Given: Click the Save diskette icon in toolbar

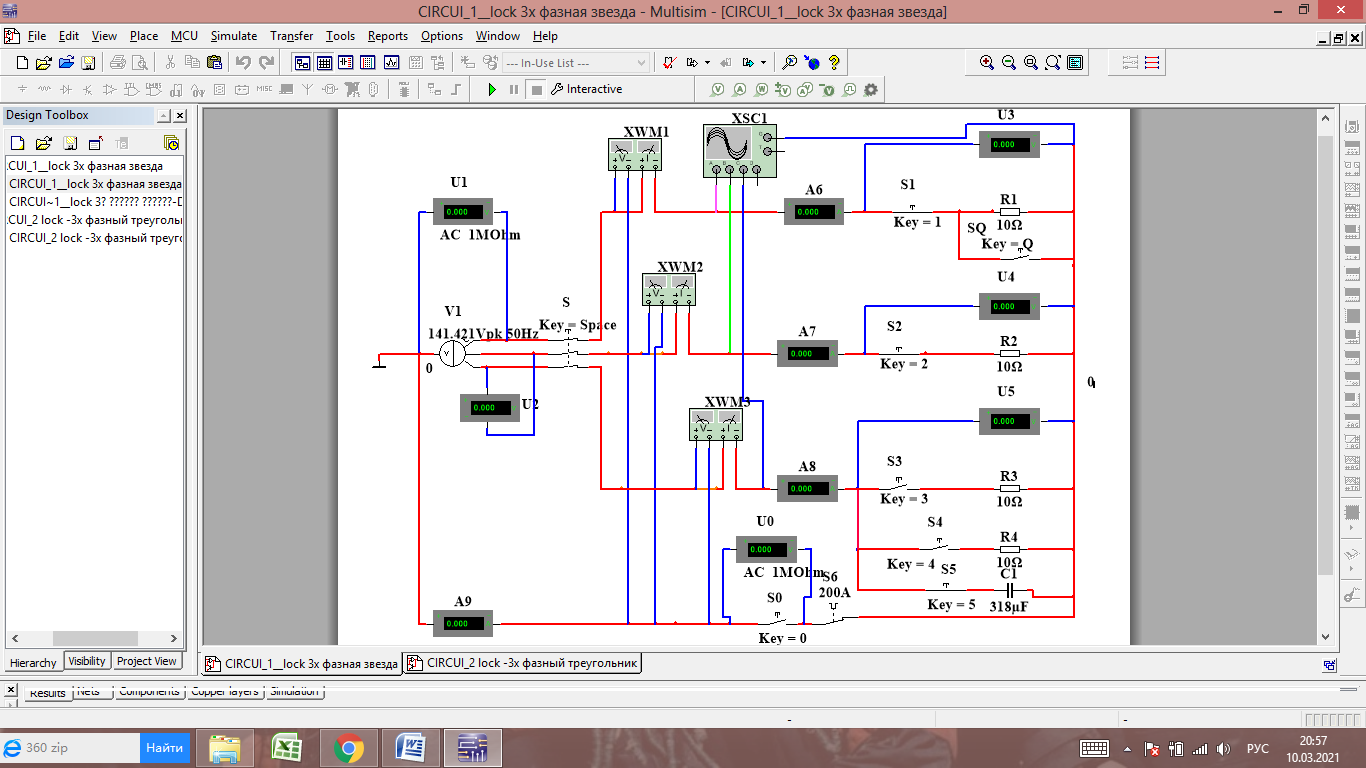Looking at the screenshot, I should 88,62.
